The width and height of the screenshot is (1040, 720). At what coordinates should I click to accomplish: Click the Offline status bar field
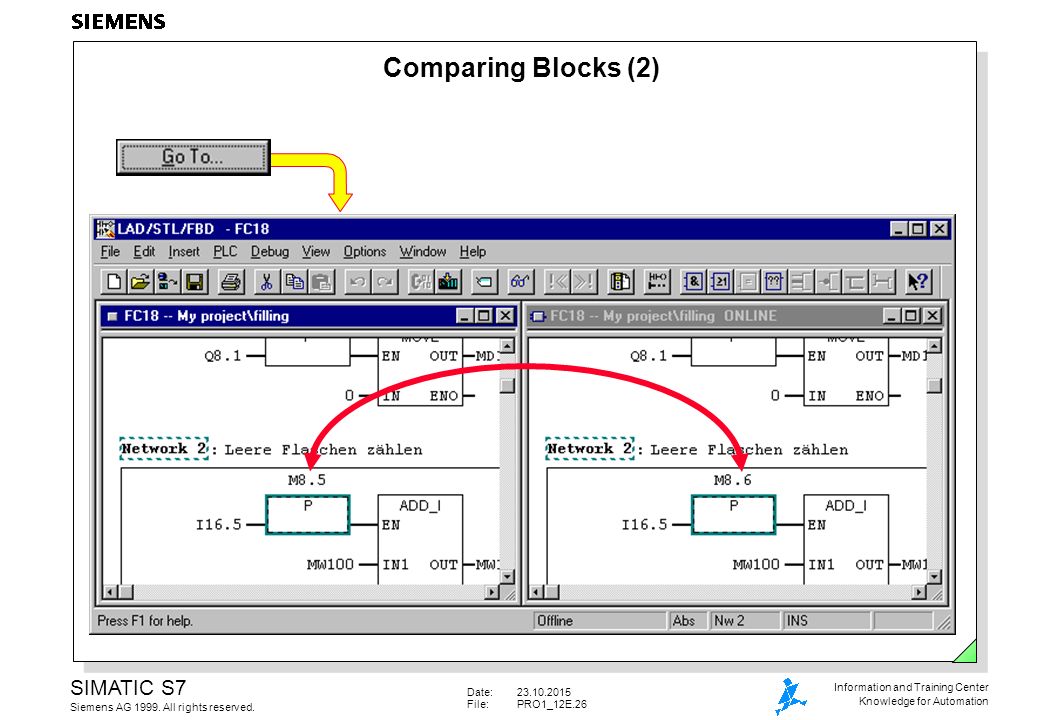point(599,621)
